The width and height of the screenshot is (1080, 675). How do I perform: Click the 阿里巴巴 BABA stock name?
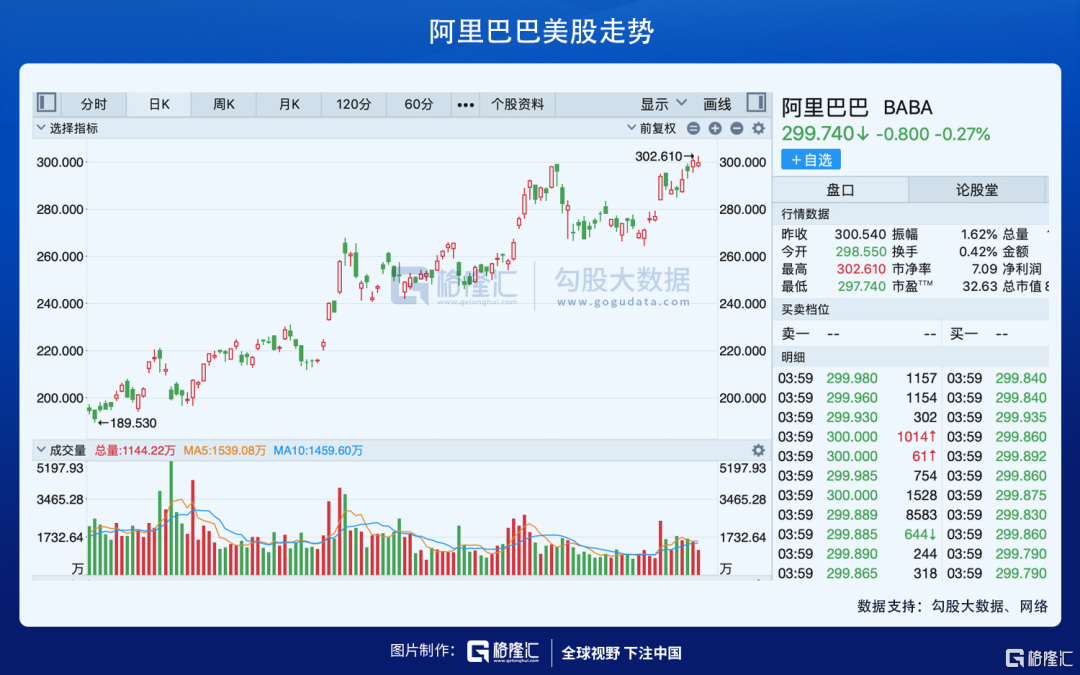tap(857, 107)
